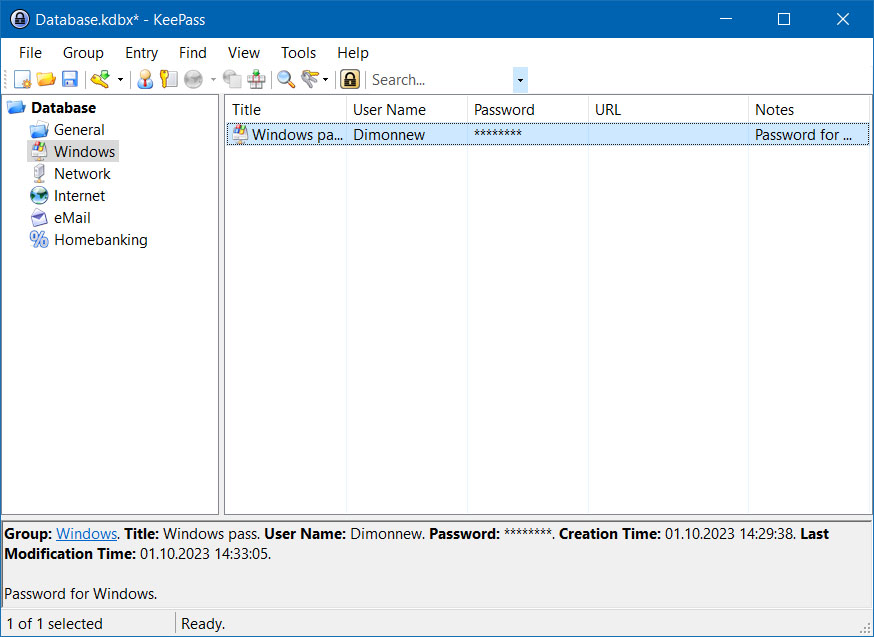The image size is (874, 637).
Task: Open the Find menu
Action: click(x=193, y=53)
